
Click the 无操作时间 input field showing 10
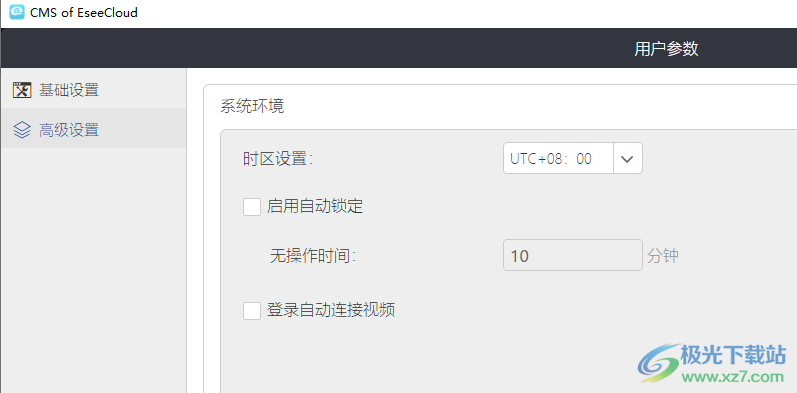coord(573,255)
